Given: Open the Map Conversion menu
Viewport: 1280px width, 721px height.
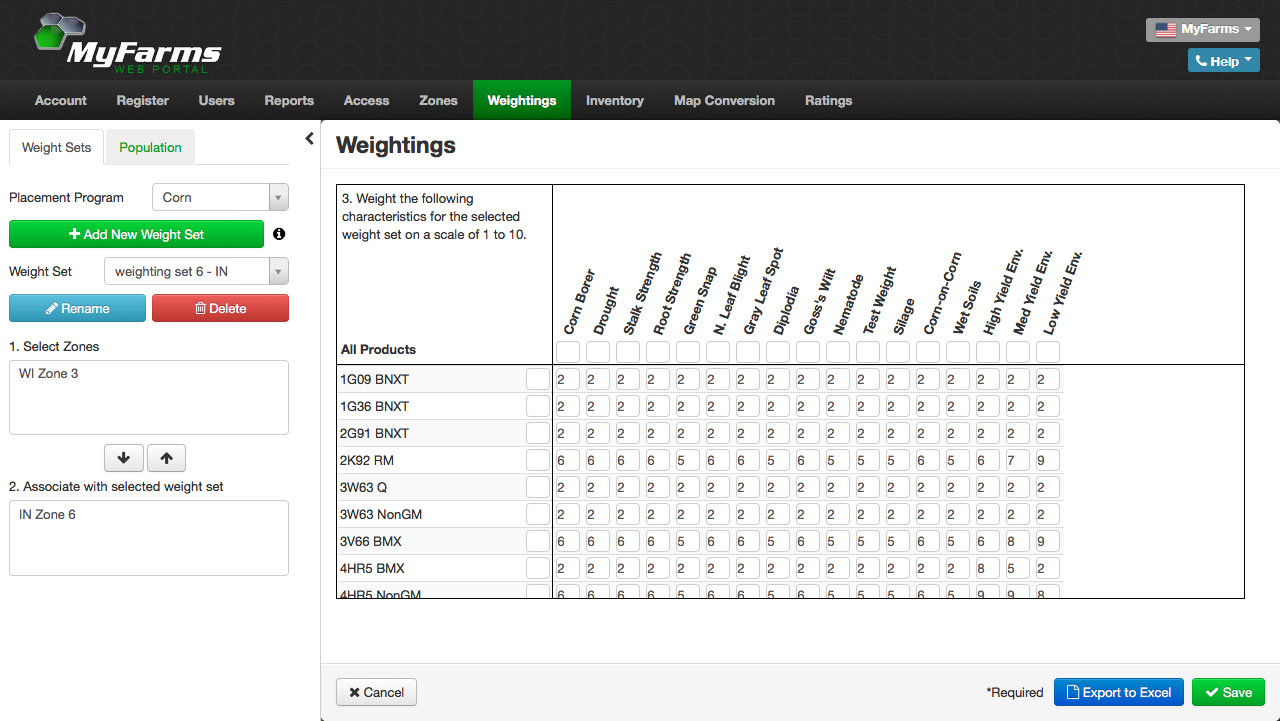Looking at the screenshot, I should (x=724, y=100).
